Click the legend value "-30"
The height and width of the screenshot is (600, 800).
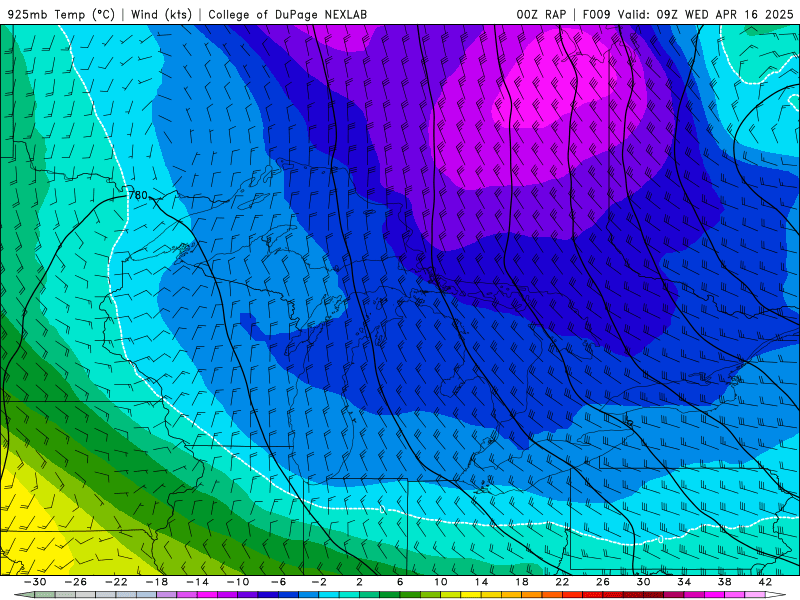tap(35, 582)
